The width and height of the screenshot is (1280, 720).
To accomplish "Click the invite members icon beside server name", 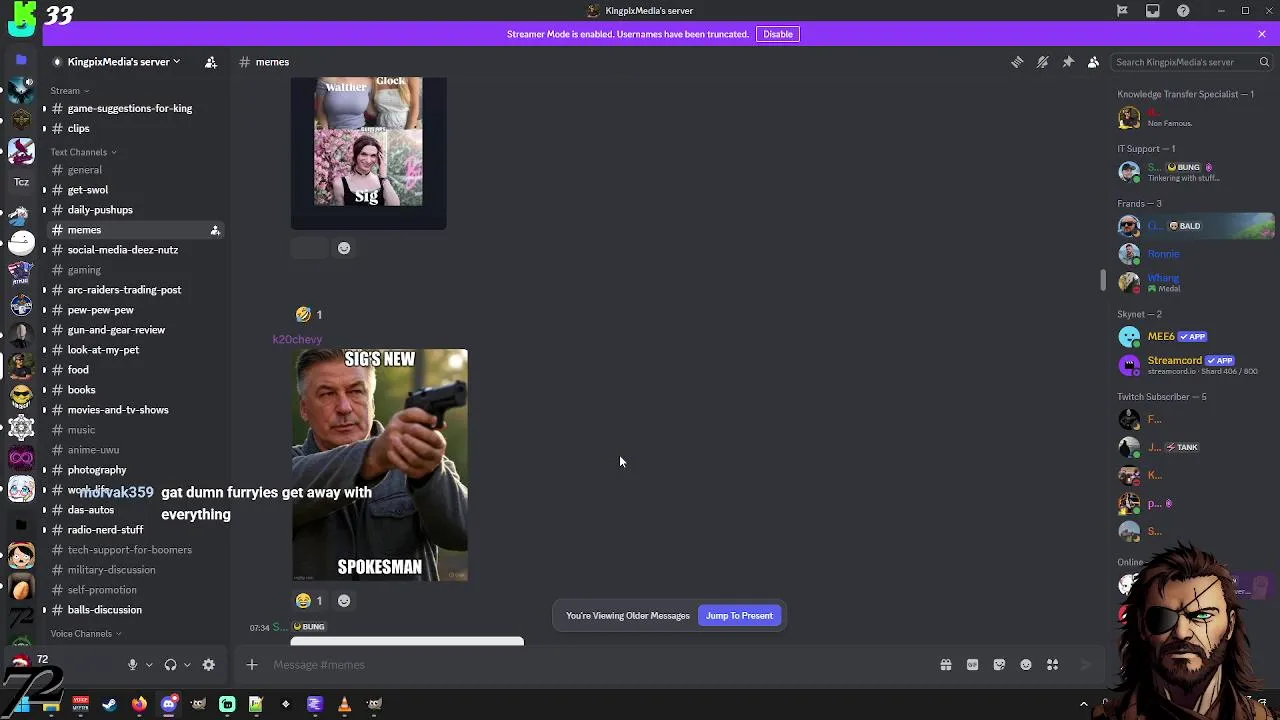I will point(211,62).
